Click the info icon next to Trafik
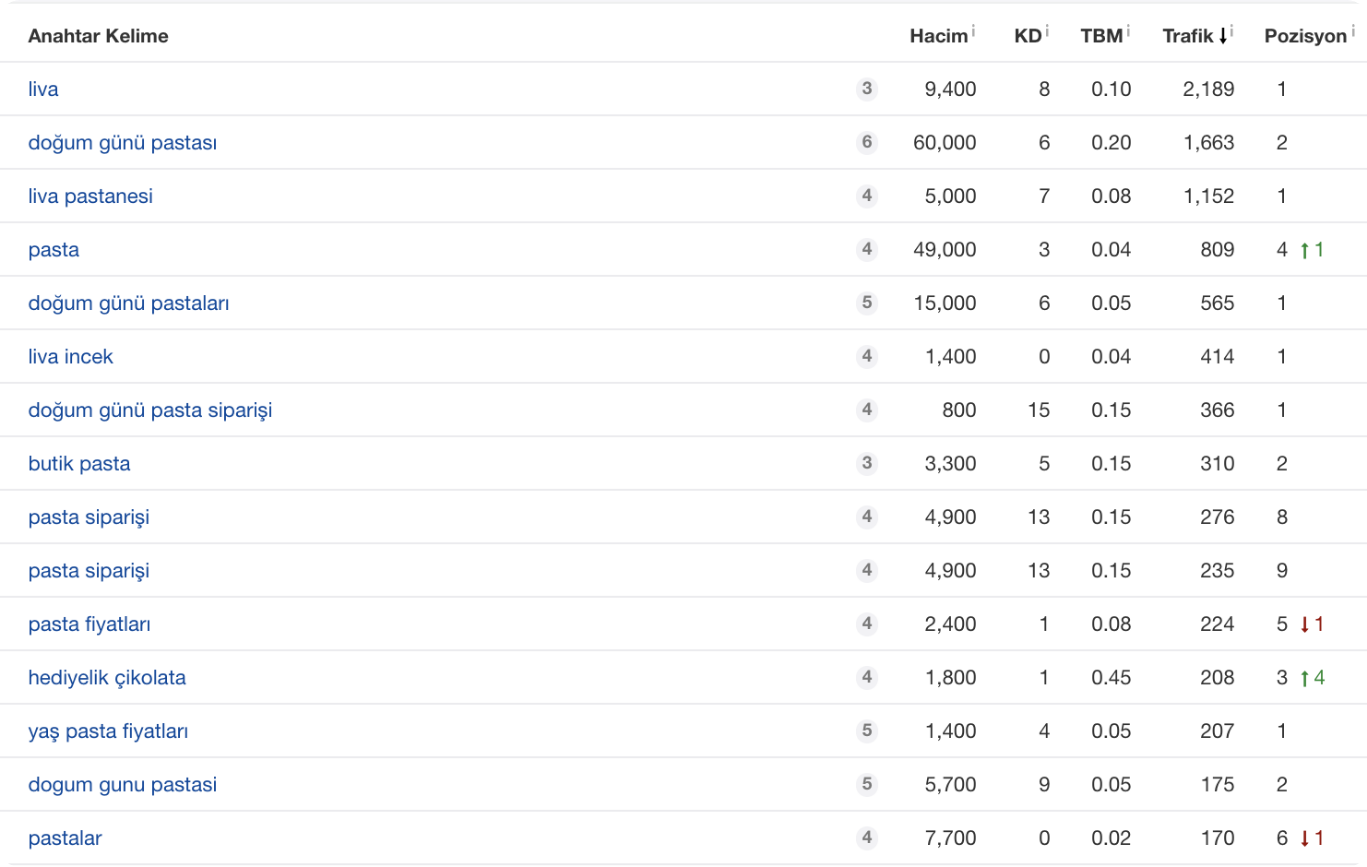The image size is (1367, 867). (1232, 32)
